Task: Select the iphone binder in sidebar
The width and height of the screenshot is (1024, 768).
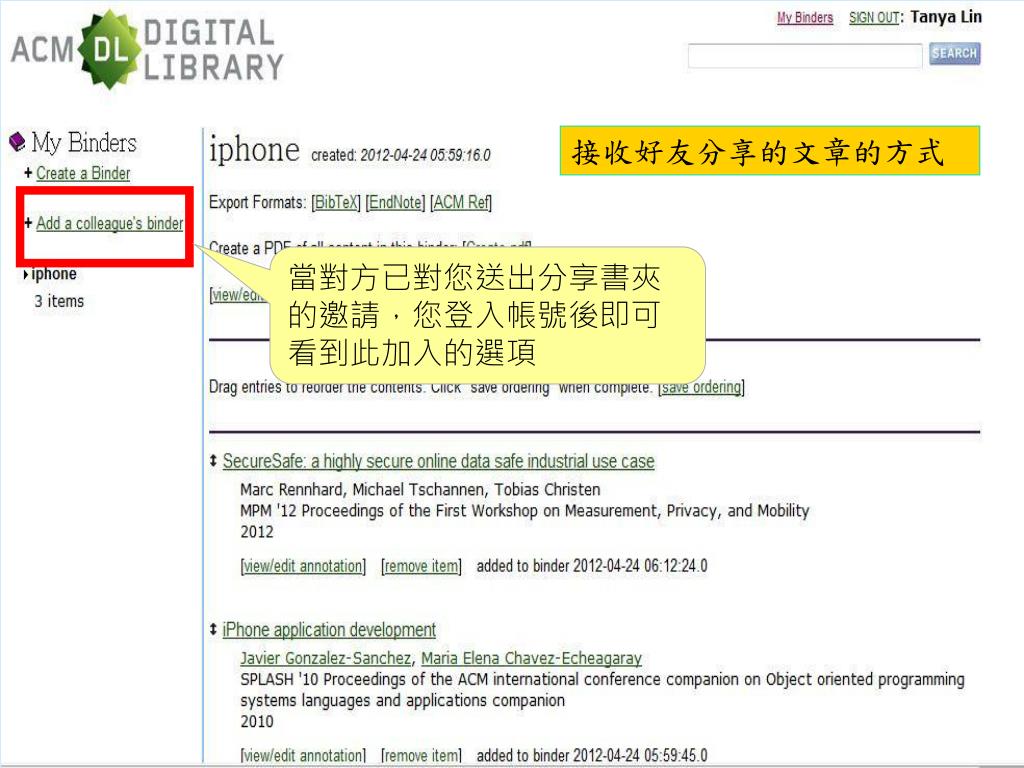Action: click(x=54, y=274)
